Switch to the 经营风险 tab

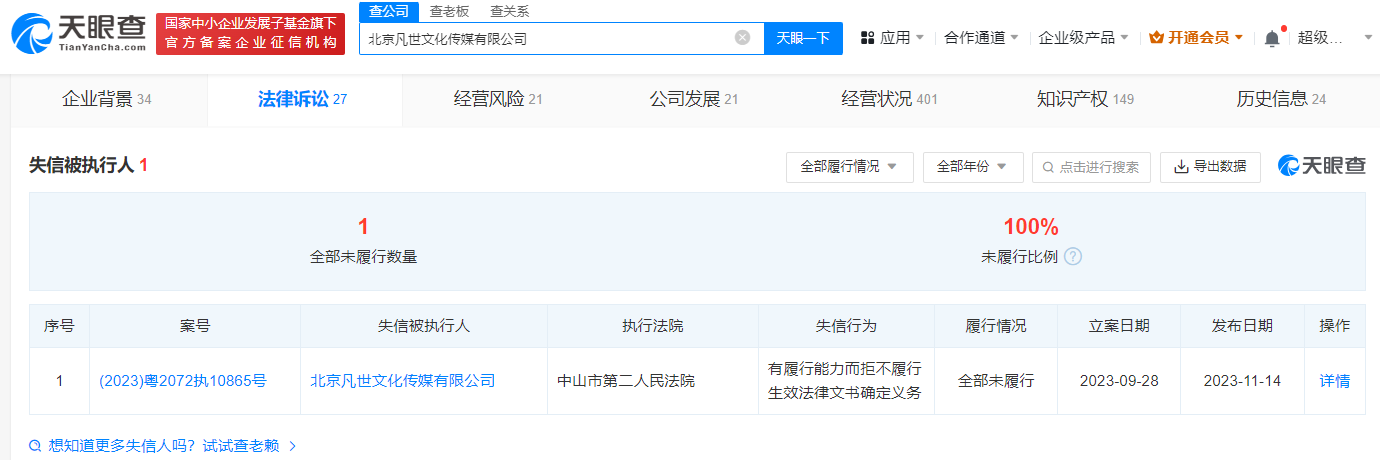coord(498,99)
